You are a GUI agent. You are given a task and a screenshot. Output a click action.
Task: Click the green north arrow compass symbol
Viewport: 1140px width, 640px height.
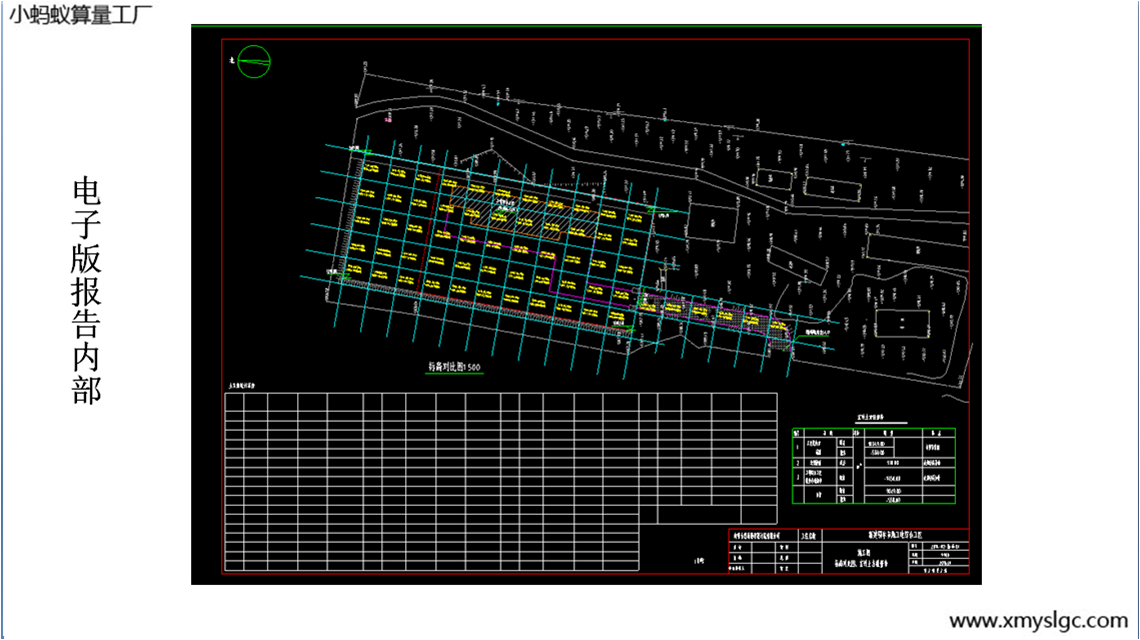click(x=254, y=61)
